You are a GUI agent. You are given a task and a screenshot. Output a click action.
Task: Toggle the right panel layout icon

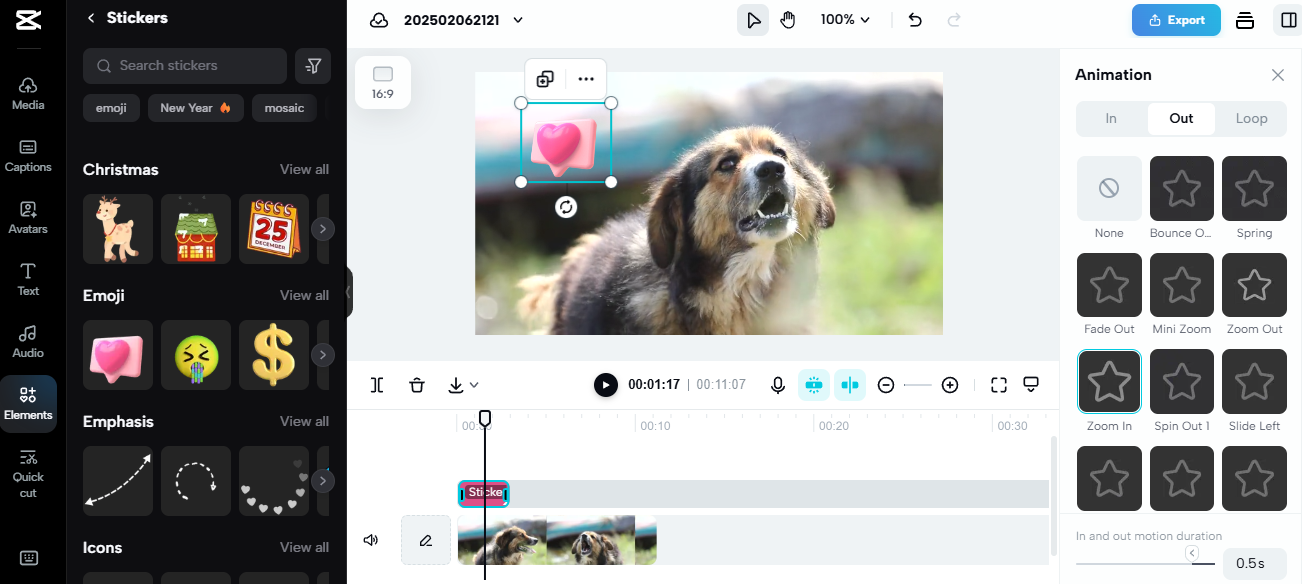point(1287,20)
